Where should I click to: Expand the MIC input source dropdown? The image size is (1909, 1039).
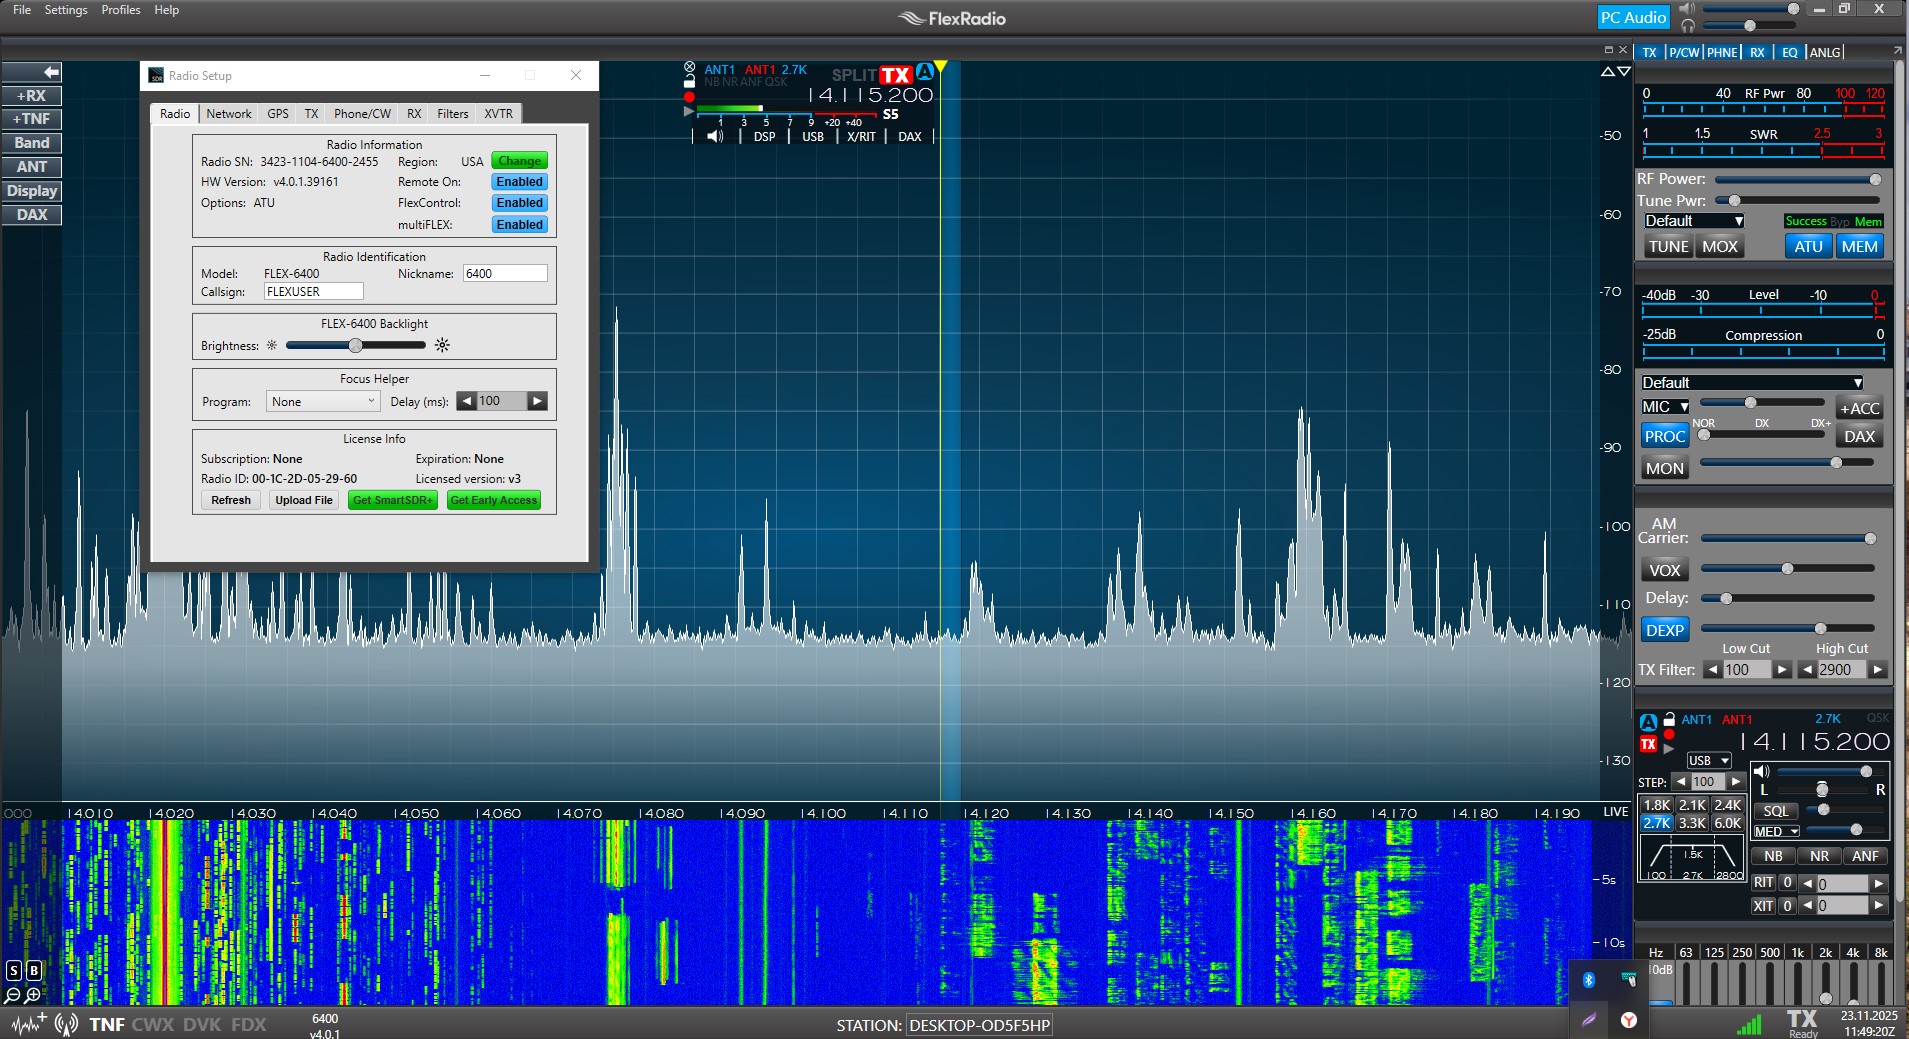tap(1665, 407)
